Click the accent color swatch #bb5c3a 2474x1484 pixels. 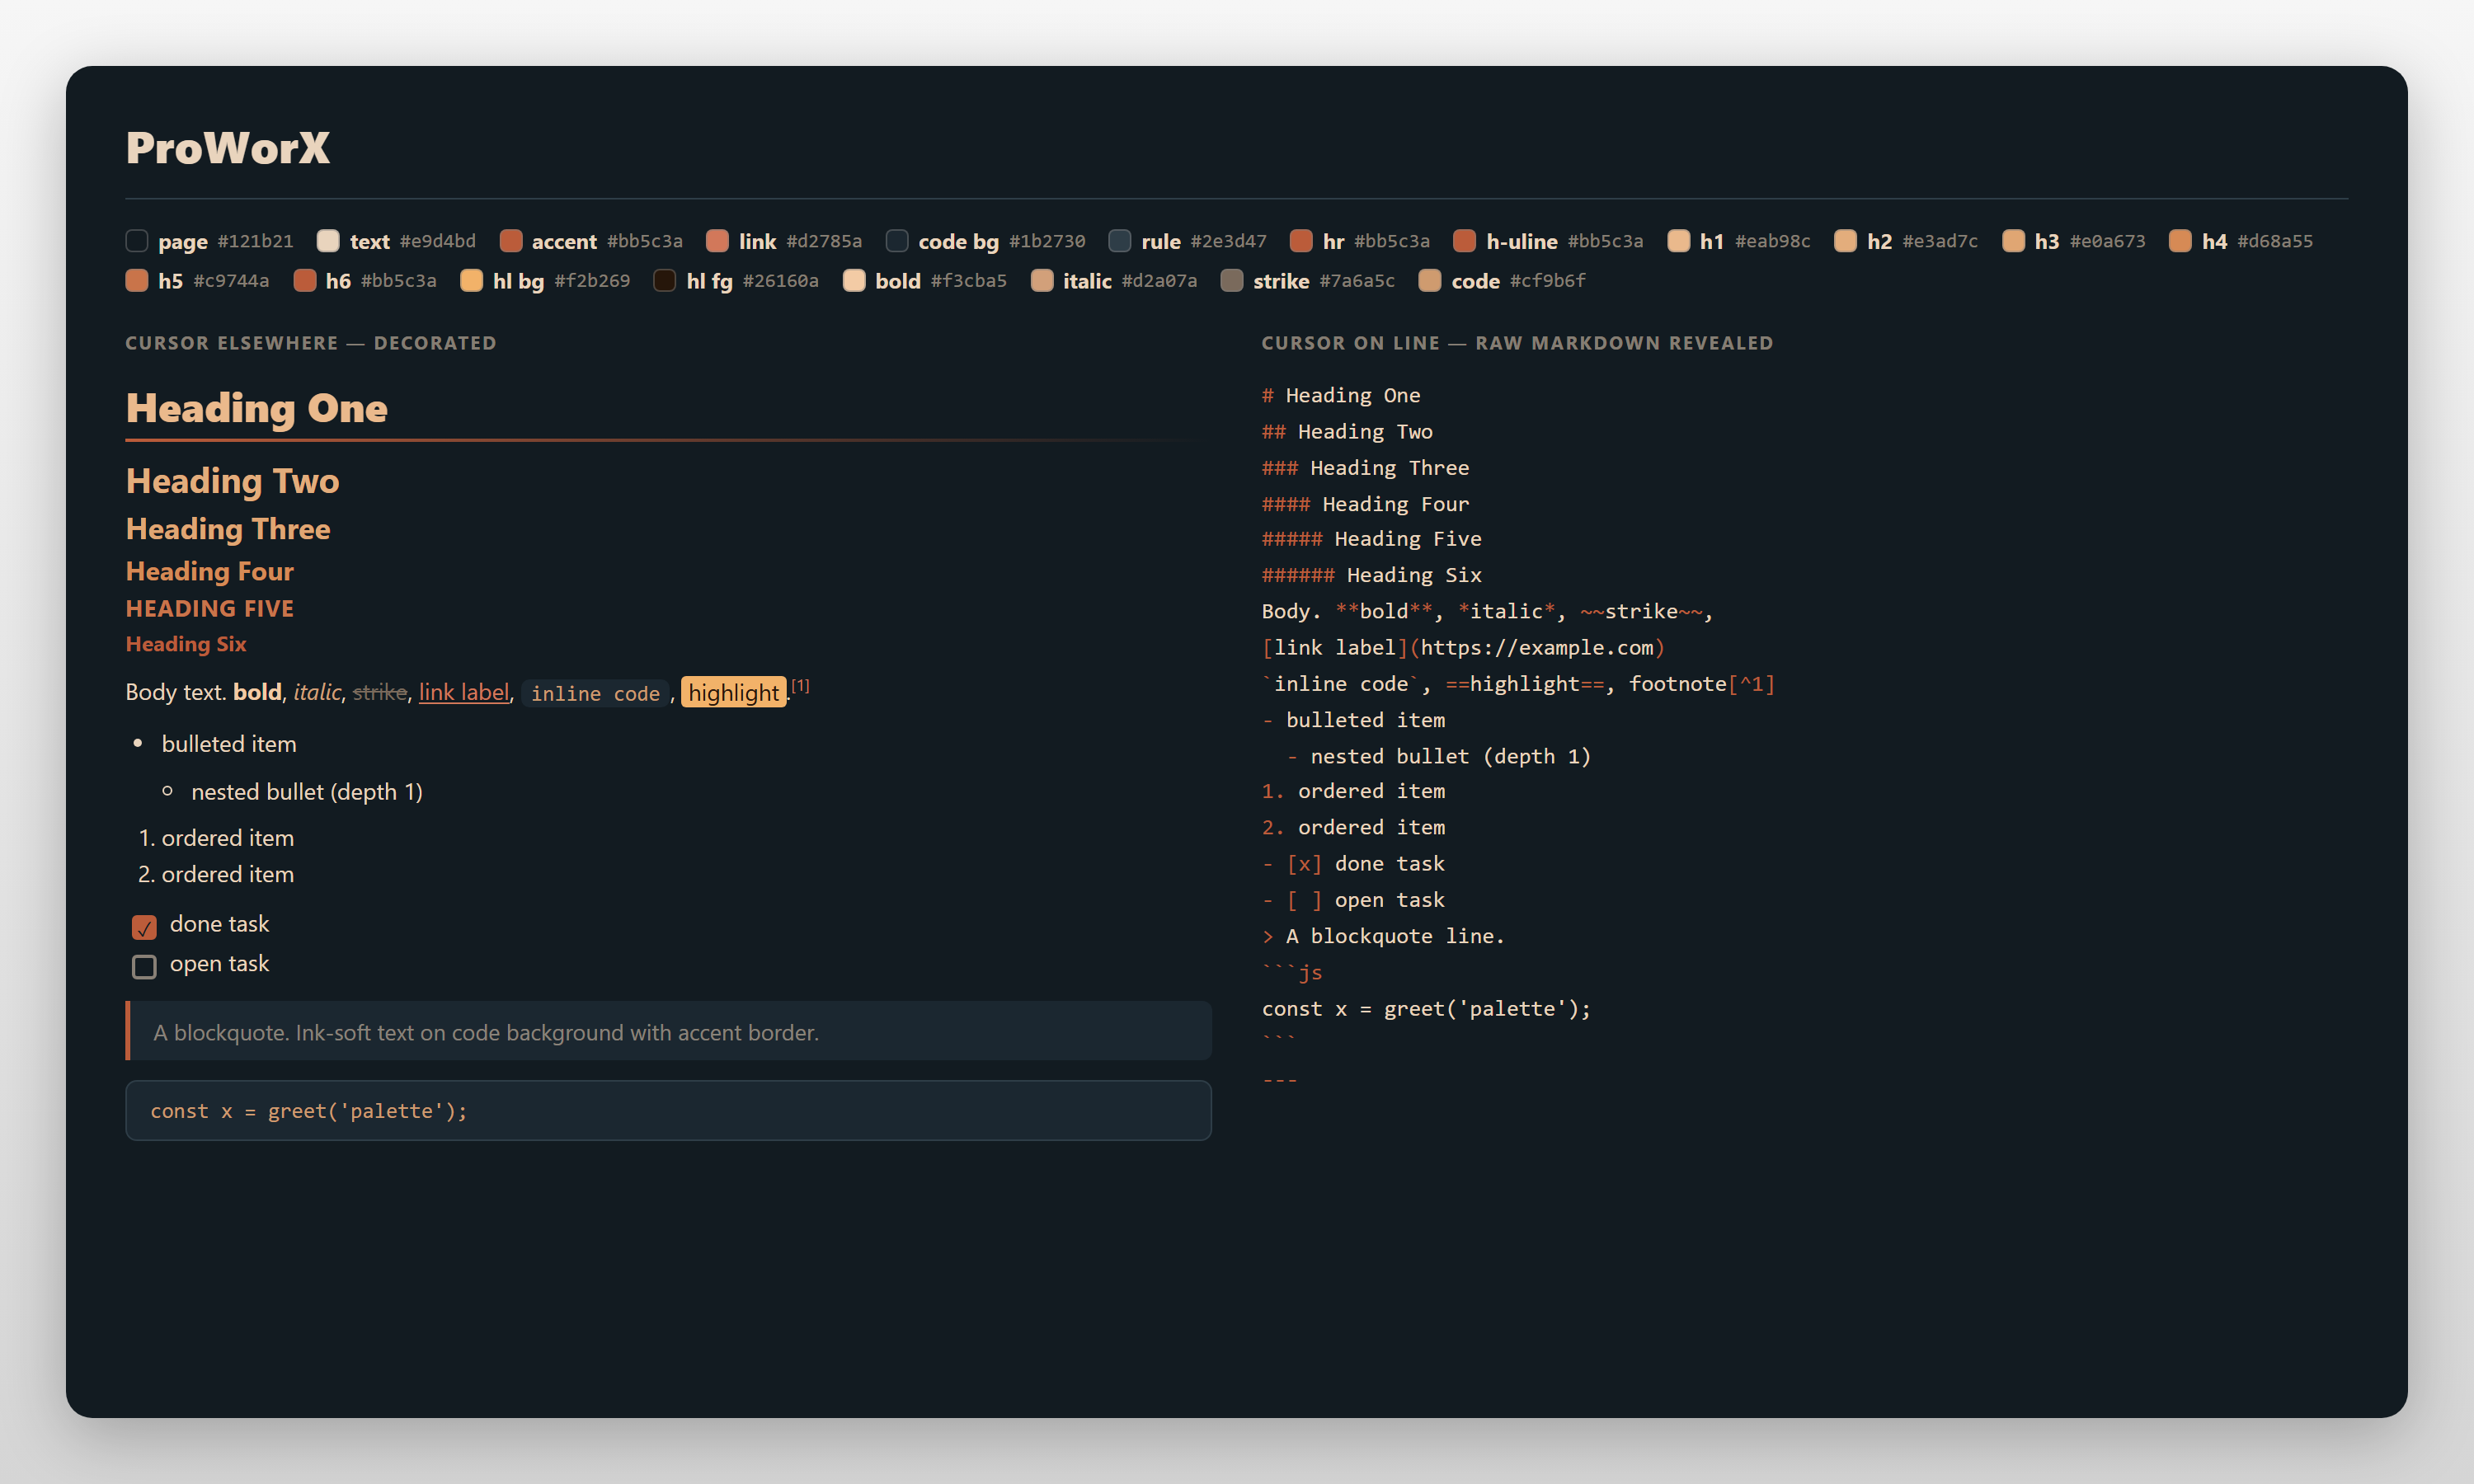tap(510, 241)
